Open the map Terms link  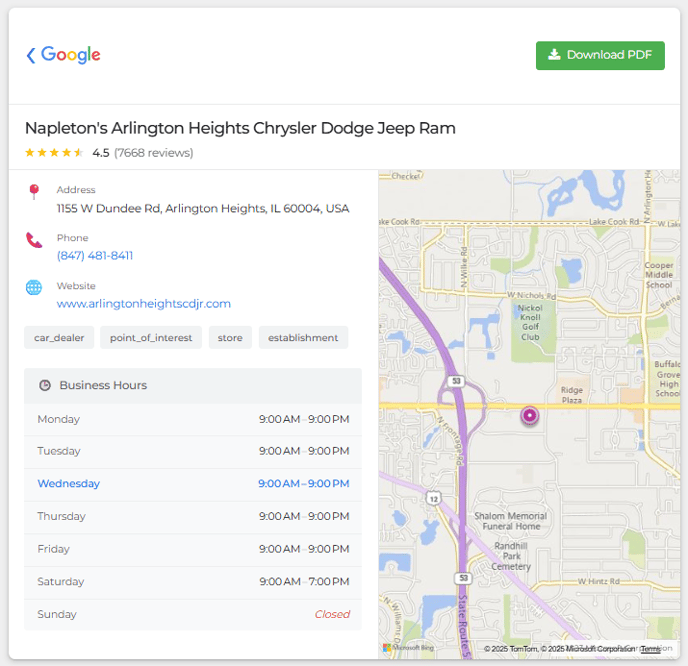coord(650,649)
